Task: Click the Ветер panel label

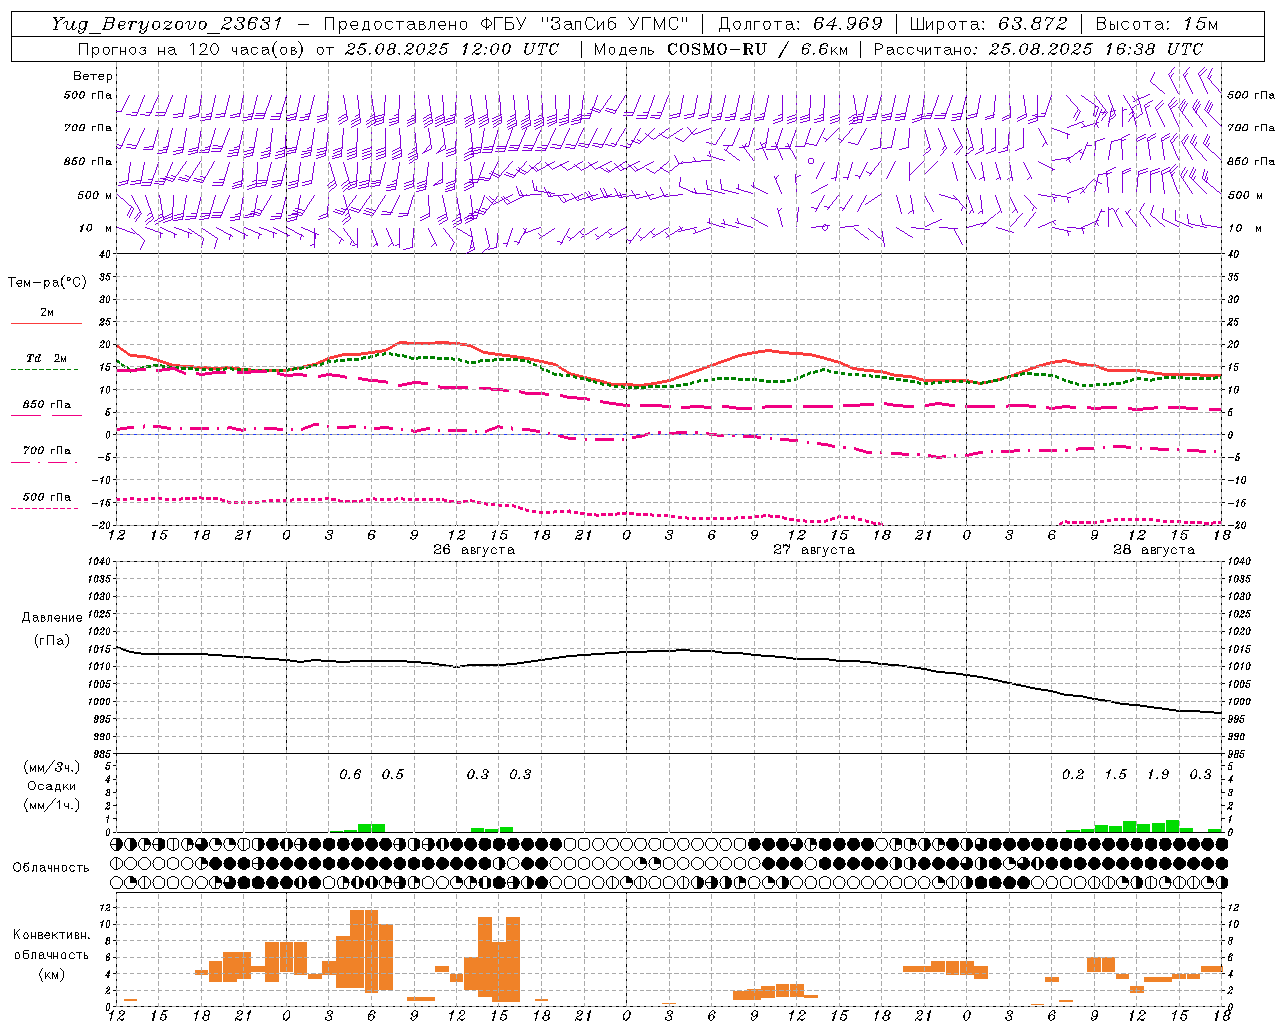Action: tap(93, 76)
